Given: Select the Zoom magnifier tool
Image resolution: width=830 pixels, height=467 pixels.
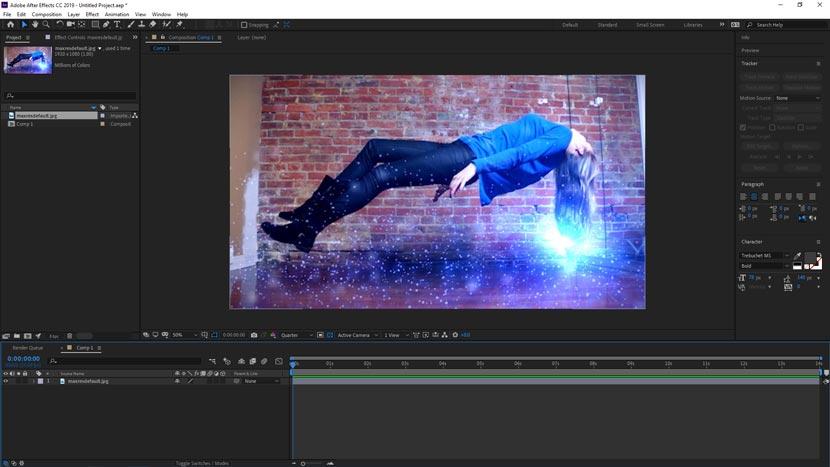Looking at the screenshot, I should pyautogui.click(x=47, y=24).
